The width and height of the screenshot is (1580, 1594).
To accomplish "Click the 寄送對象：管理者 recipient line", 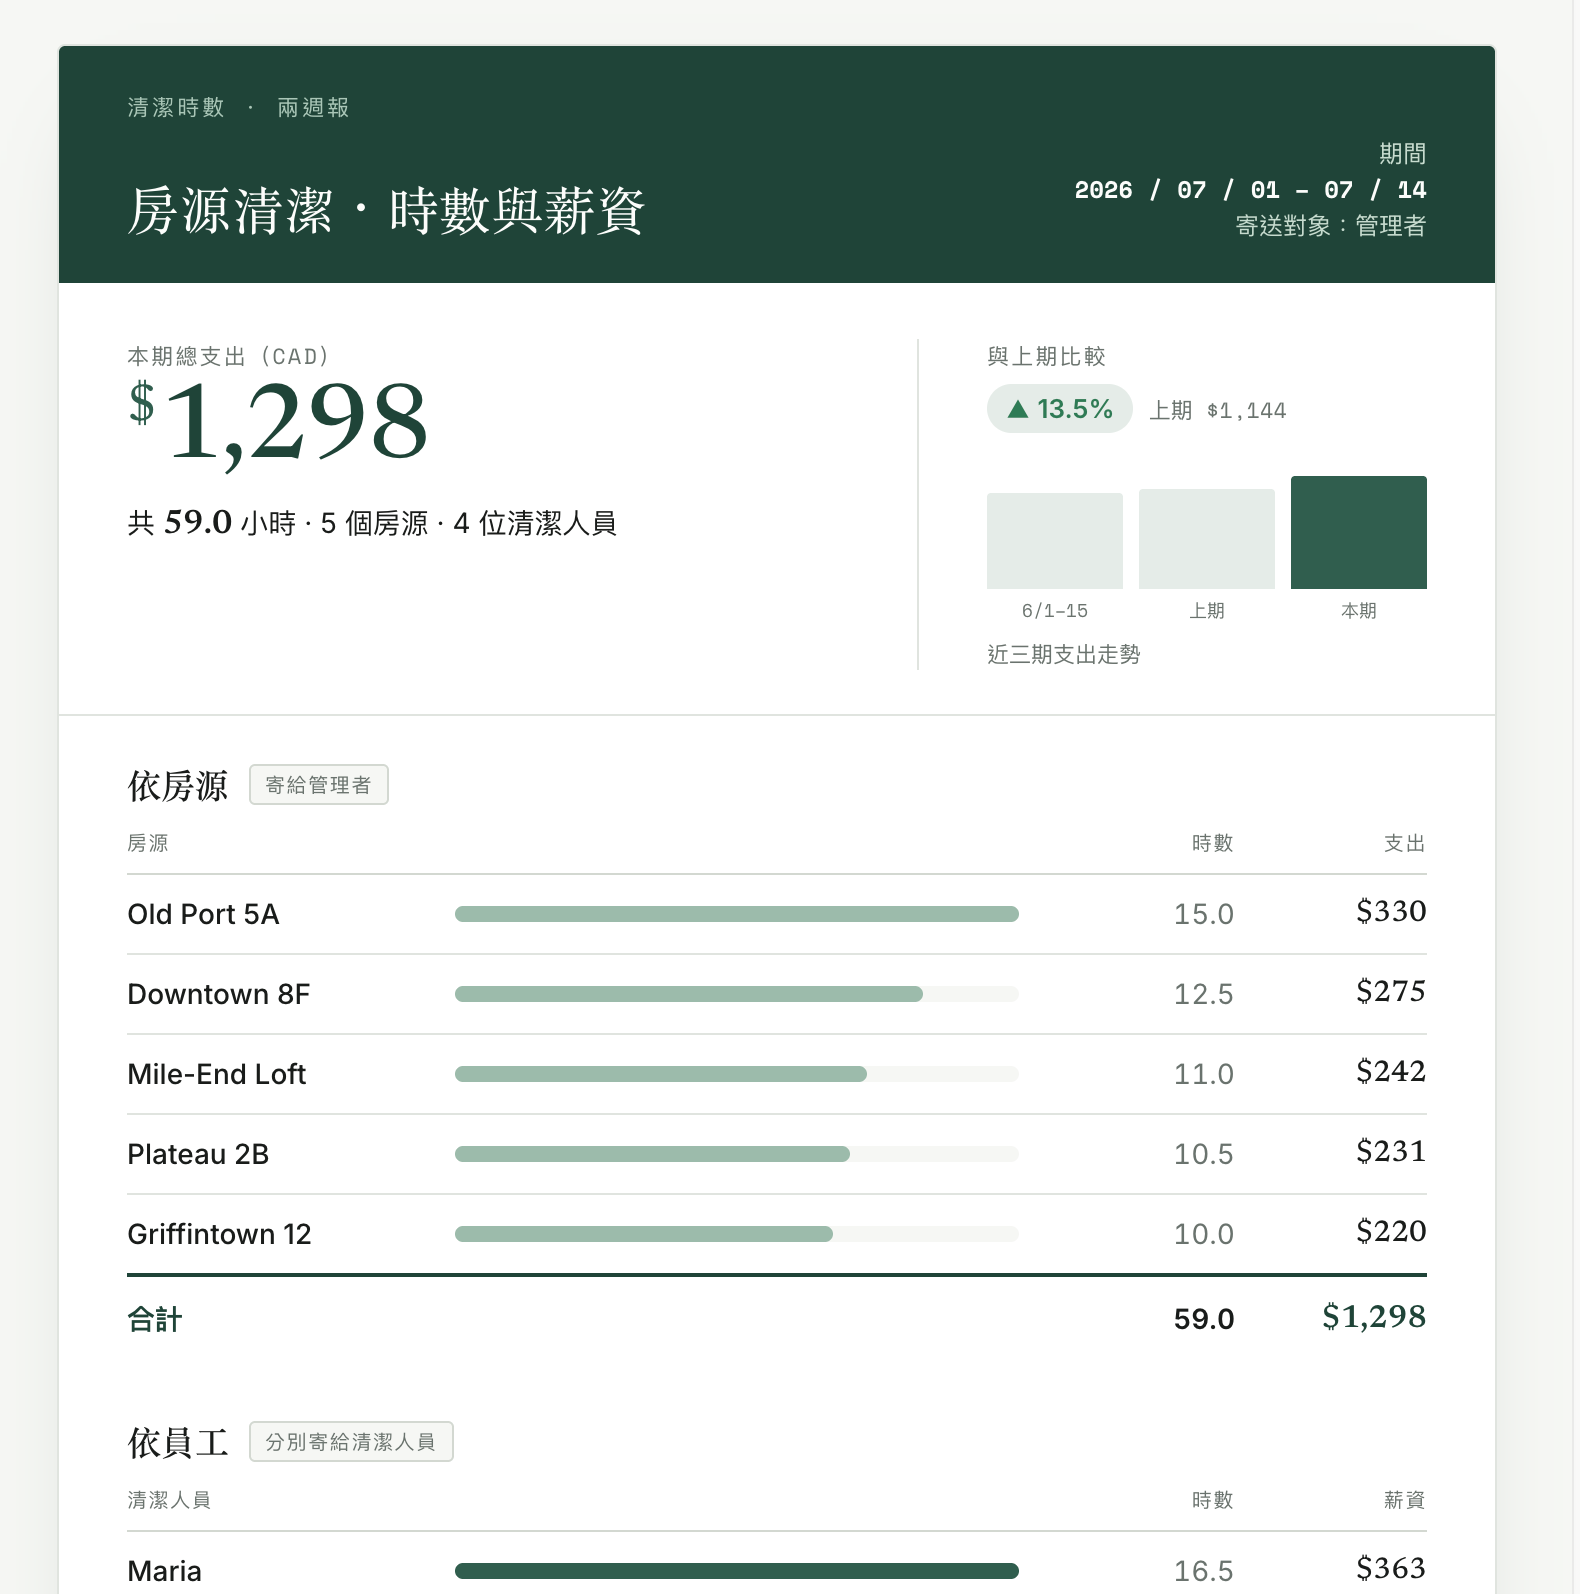I will pyautogui.click(x=1331, y=226).
